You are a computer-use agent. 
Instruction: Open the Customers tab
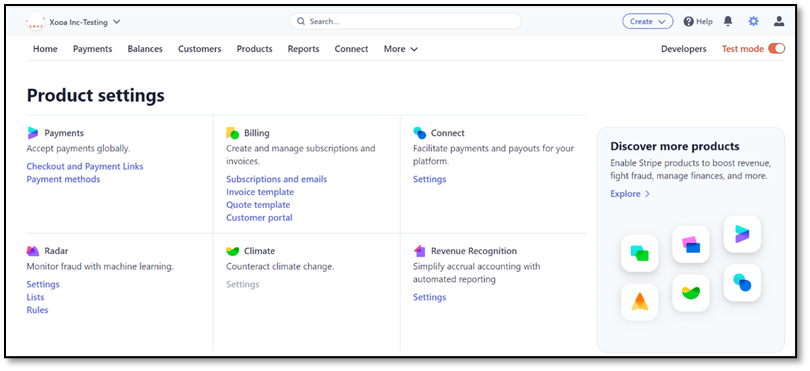[199, 49]
